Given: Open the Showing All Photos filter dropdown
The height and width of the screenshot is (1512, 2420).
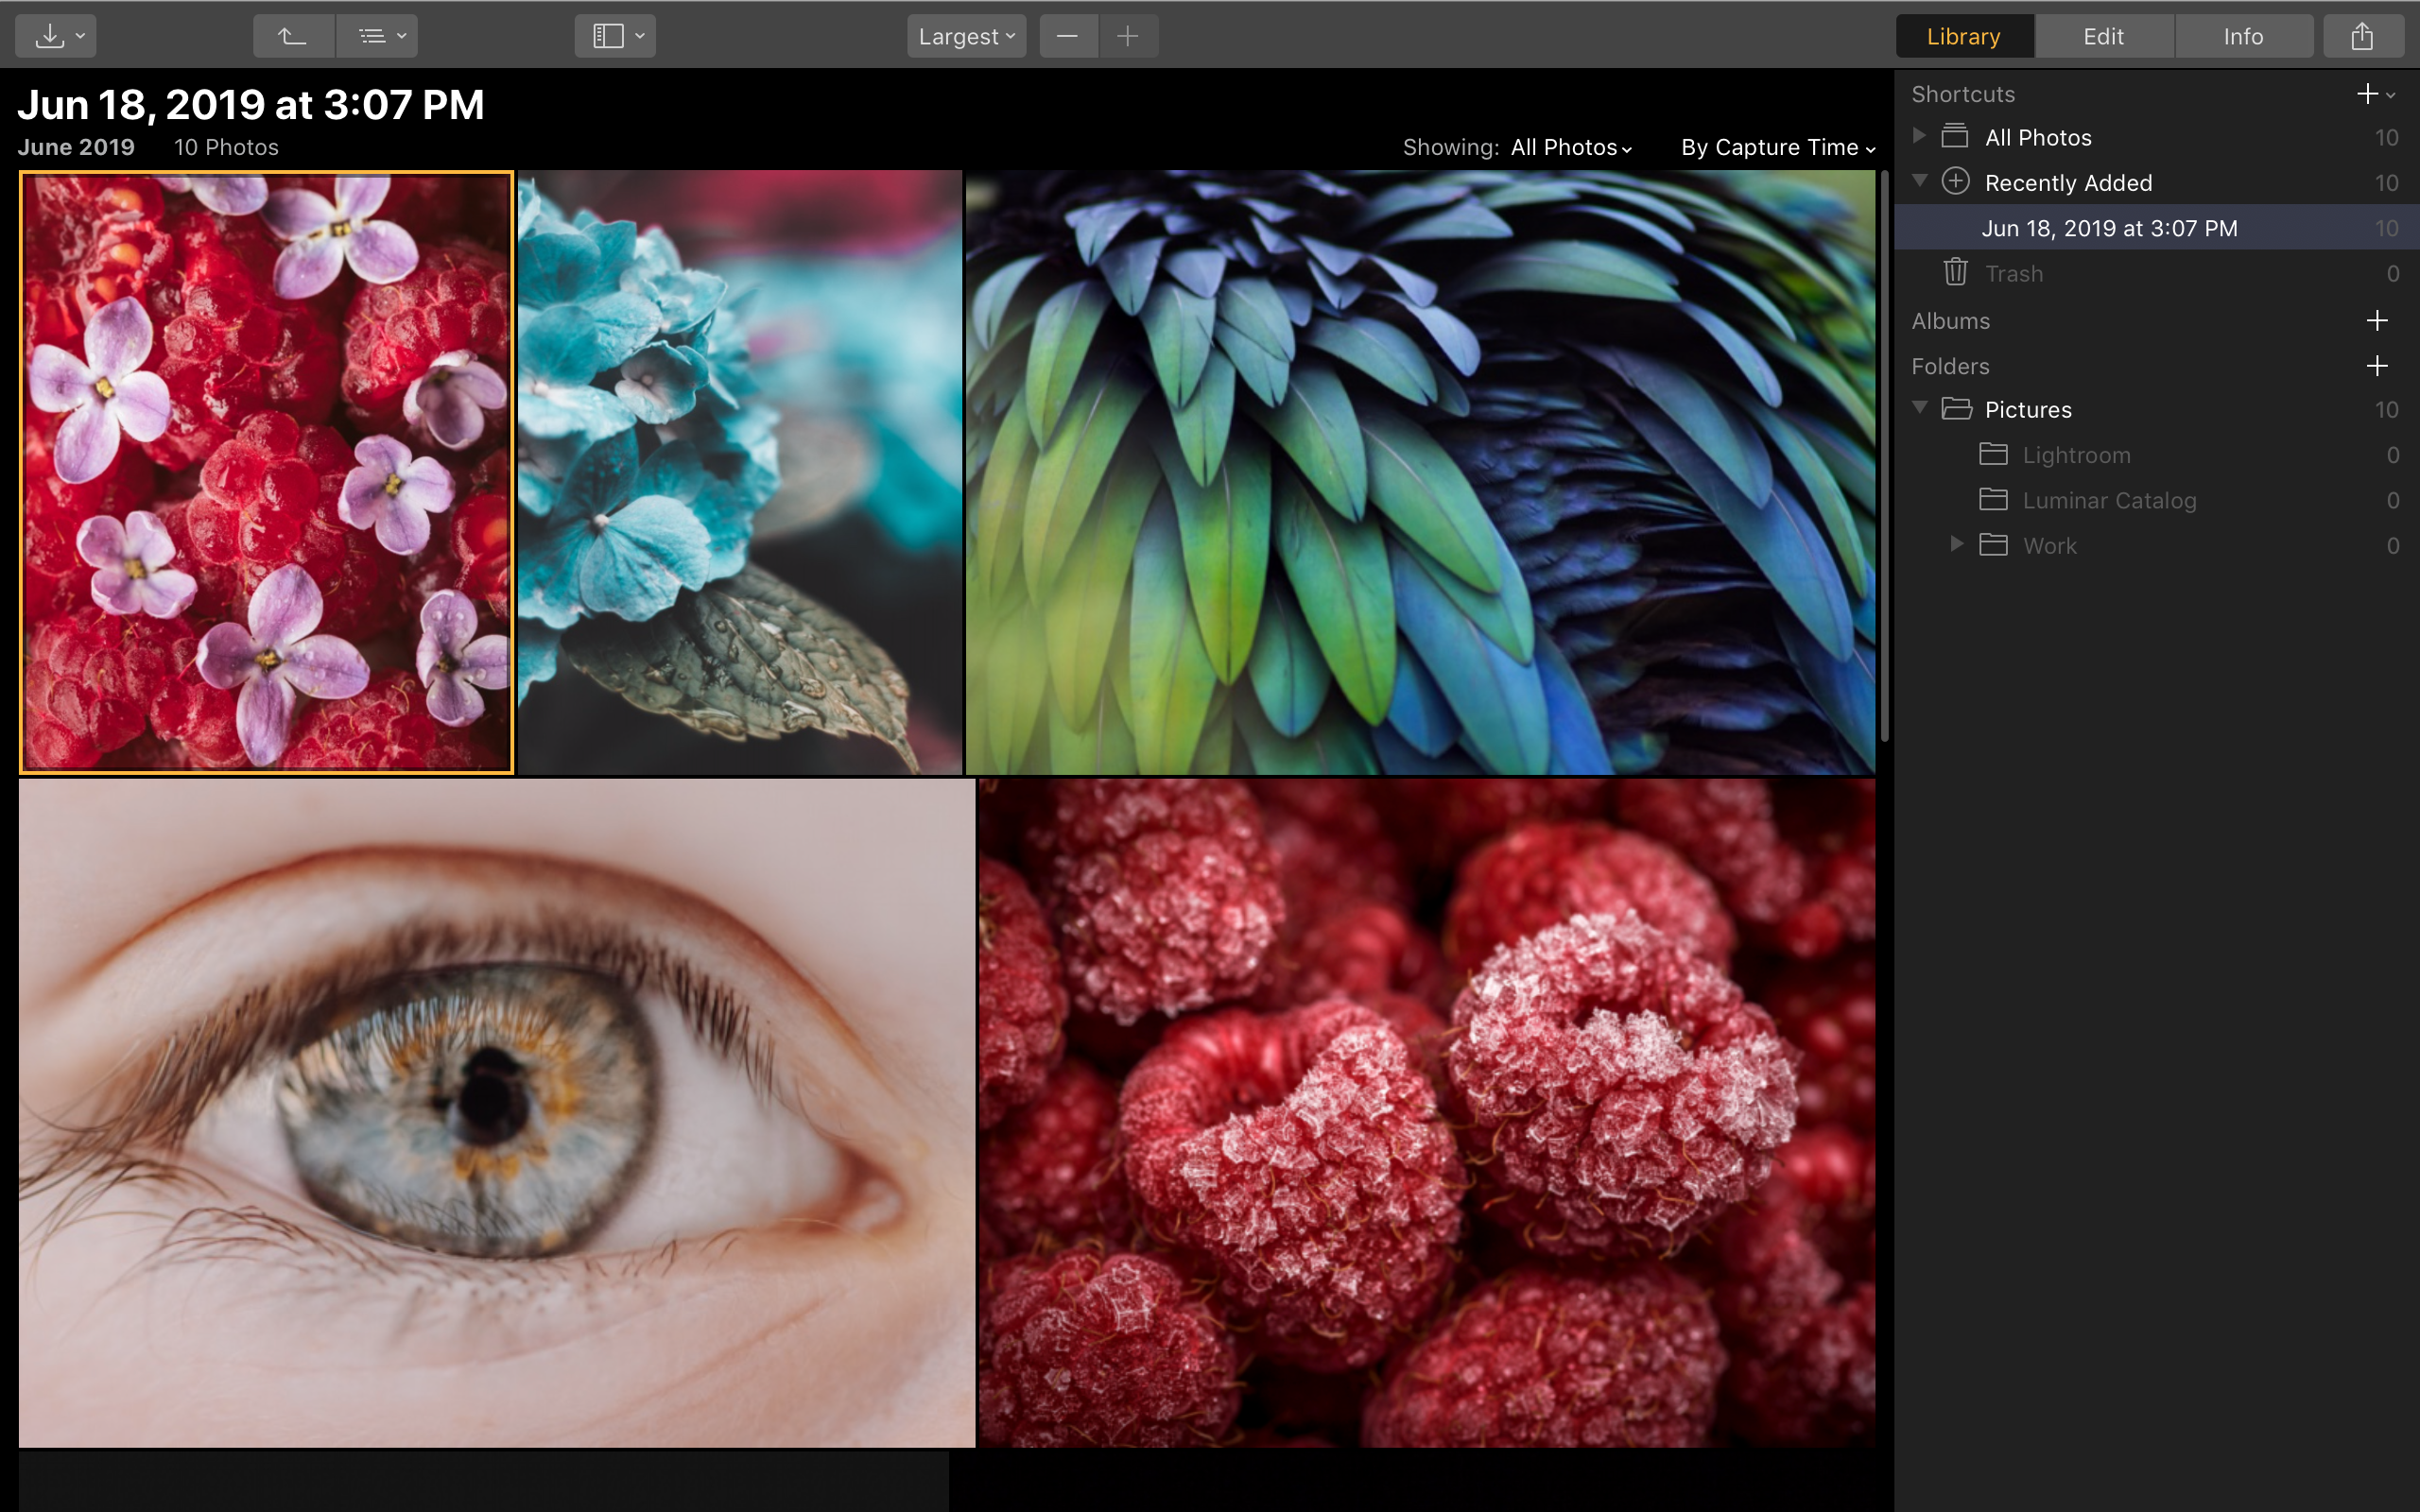Looking at the screenshot, I should (x=1568, y=147).
